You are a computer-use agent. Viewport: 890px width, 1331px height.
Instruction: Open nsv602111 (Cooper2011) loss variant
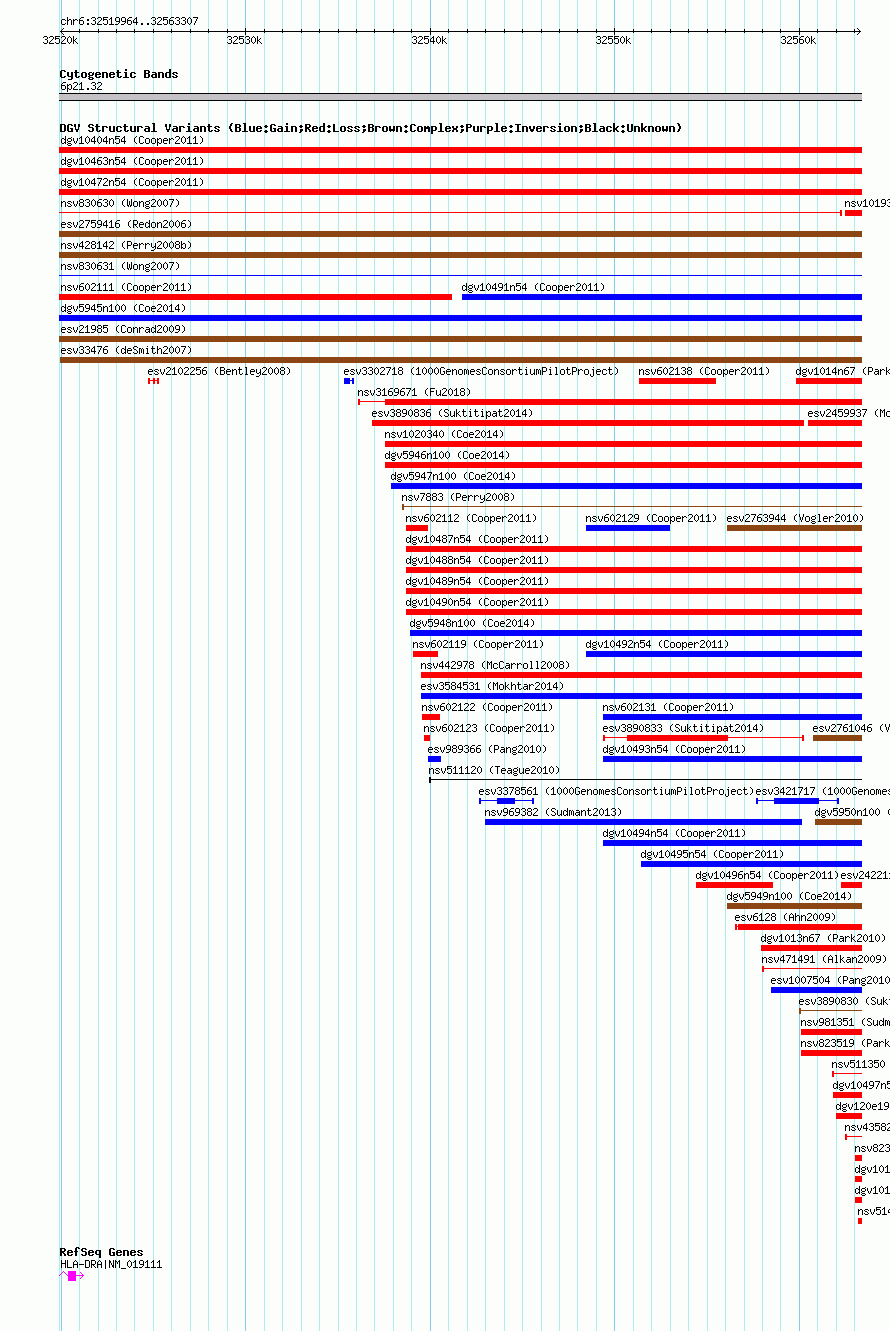(256, 297)
